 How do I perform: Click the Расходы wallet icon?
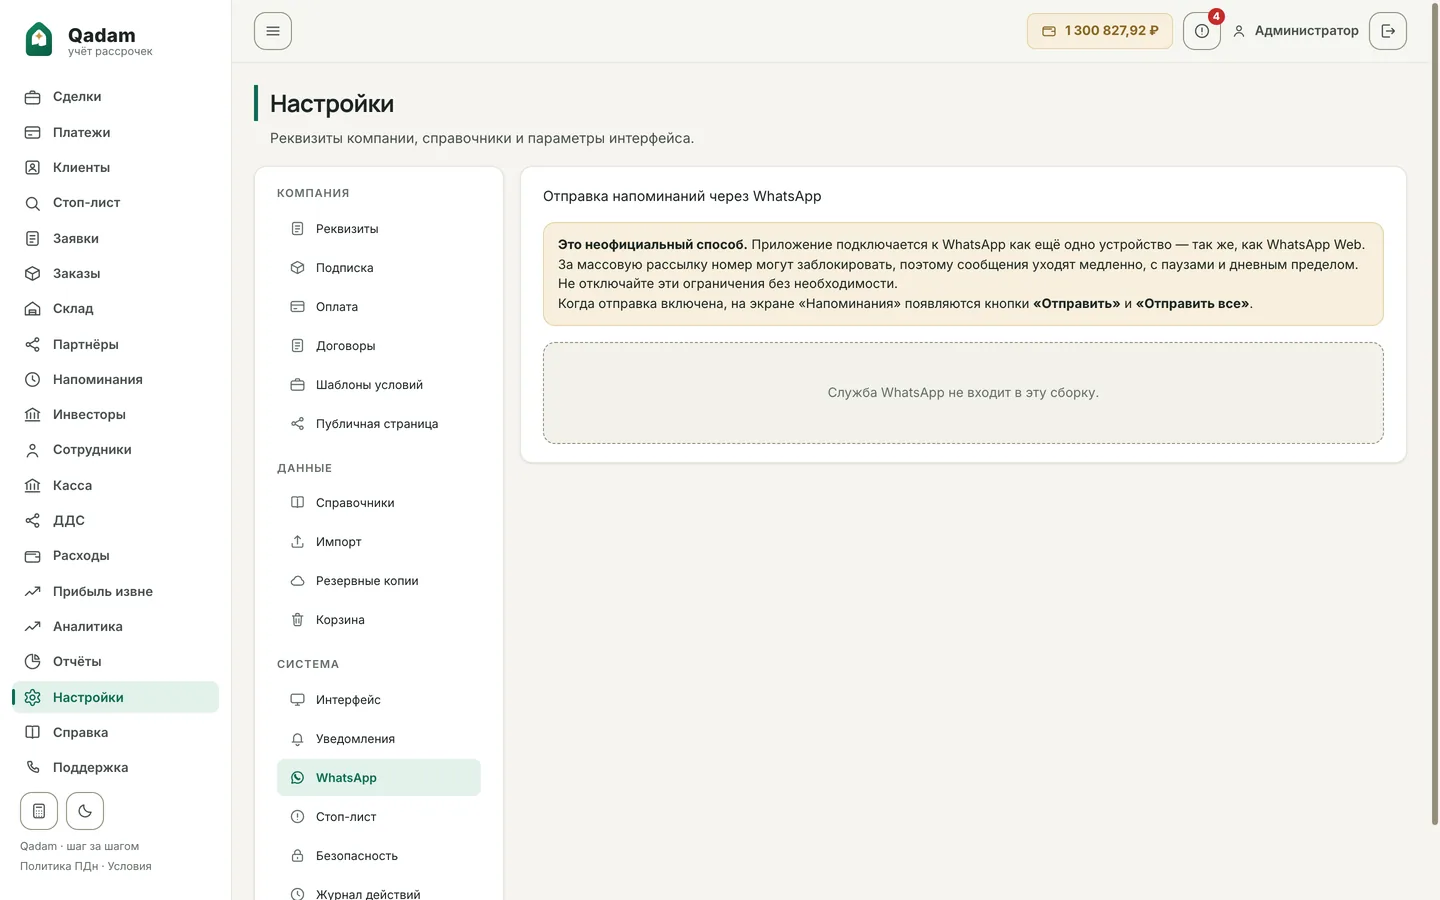click(33, 556)
